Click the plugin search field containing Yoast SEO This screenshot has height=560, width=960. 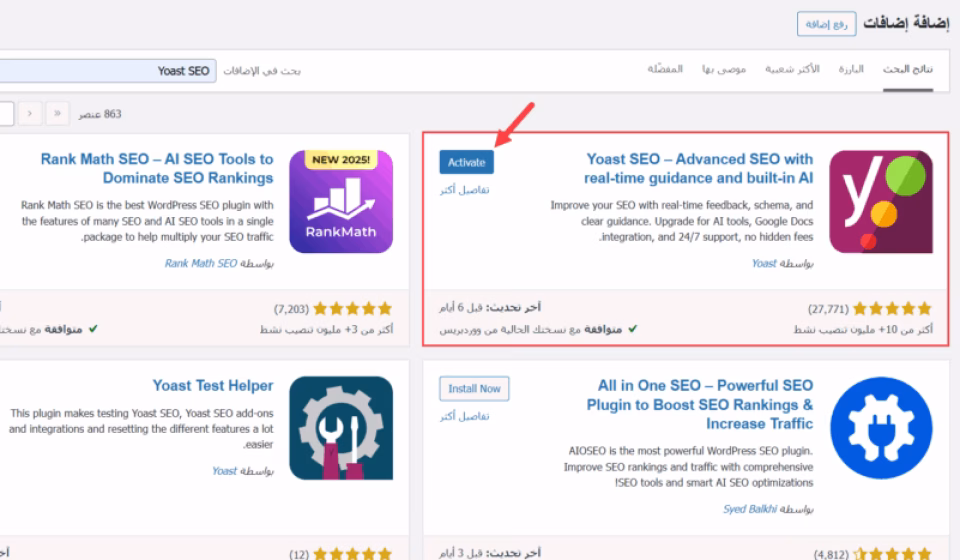110,71
